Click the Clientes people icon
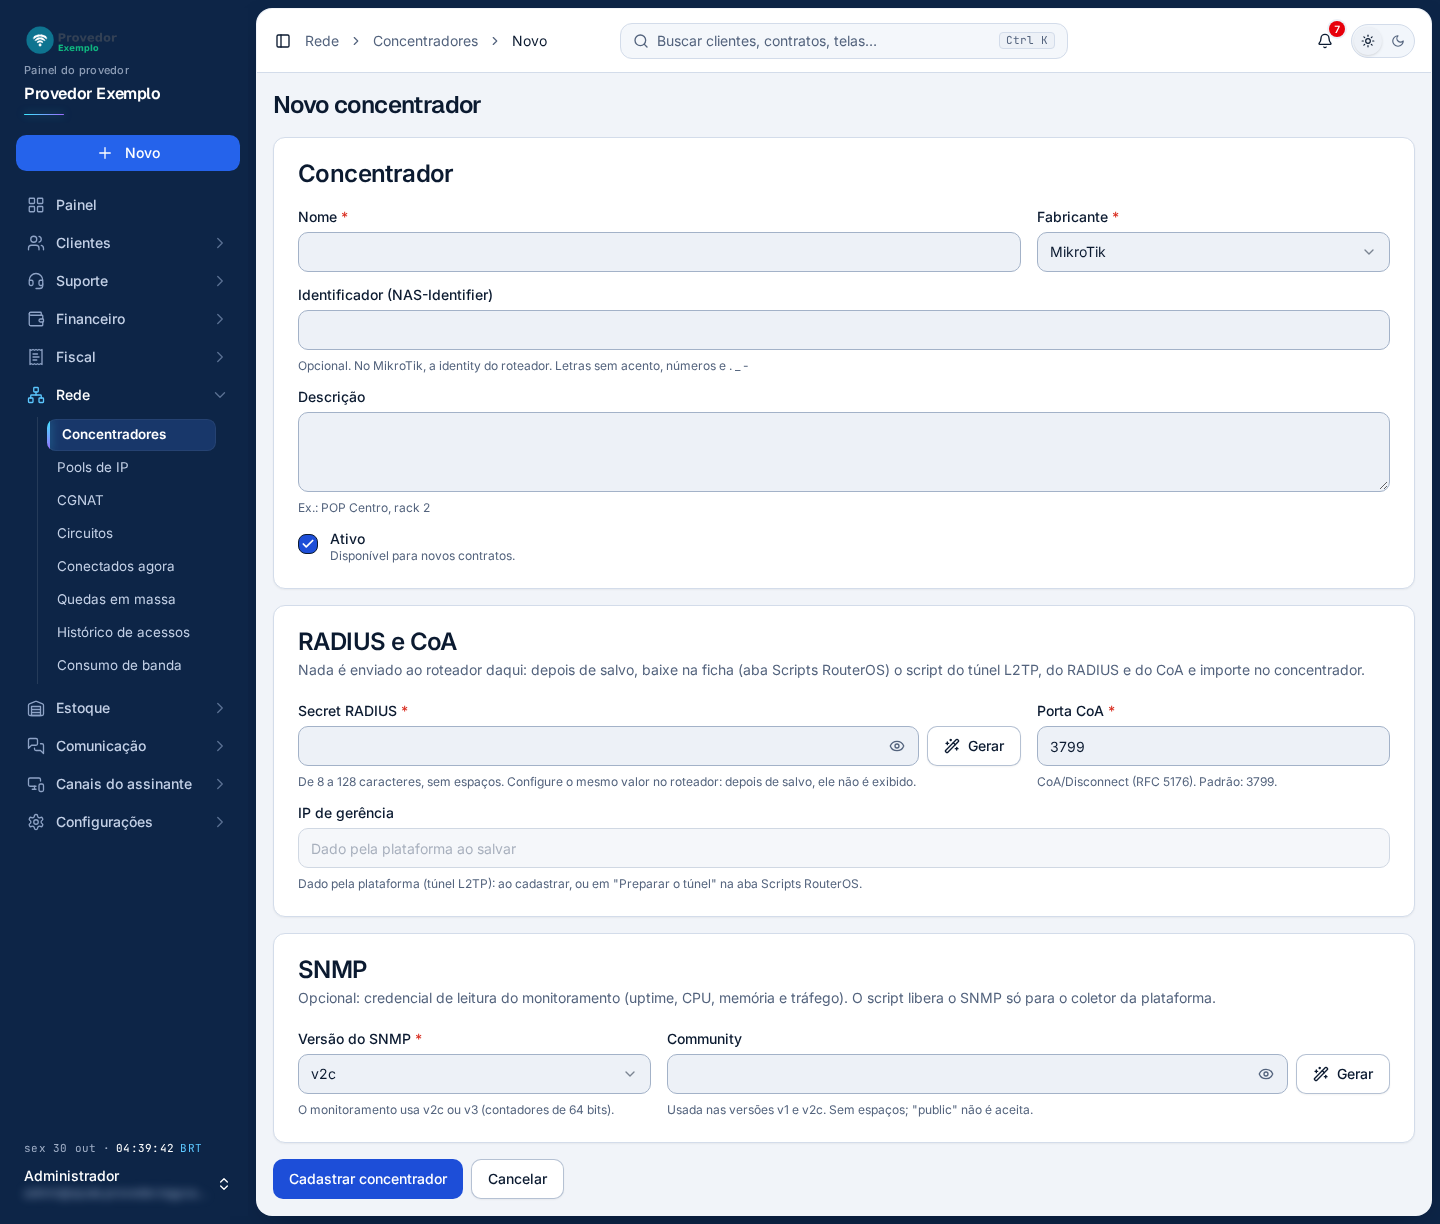 coord(36,243)
